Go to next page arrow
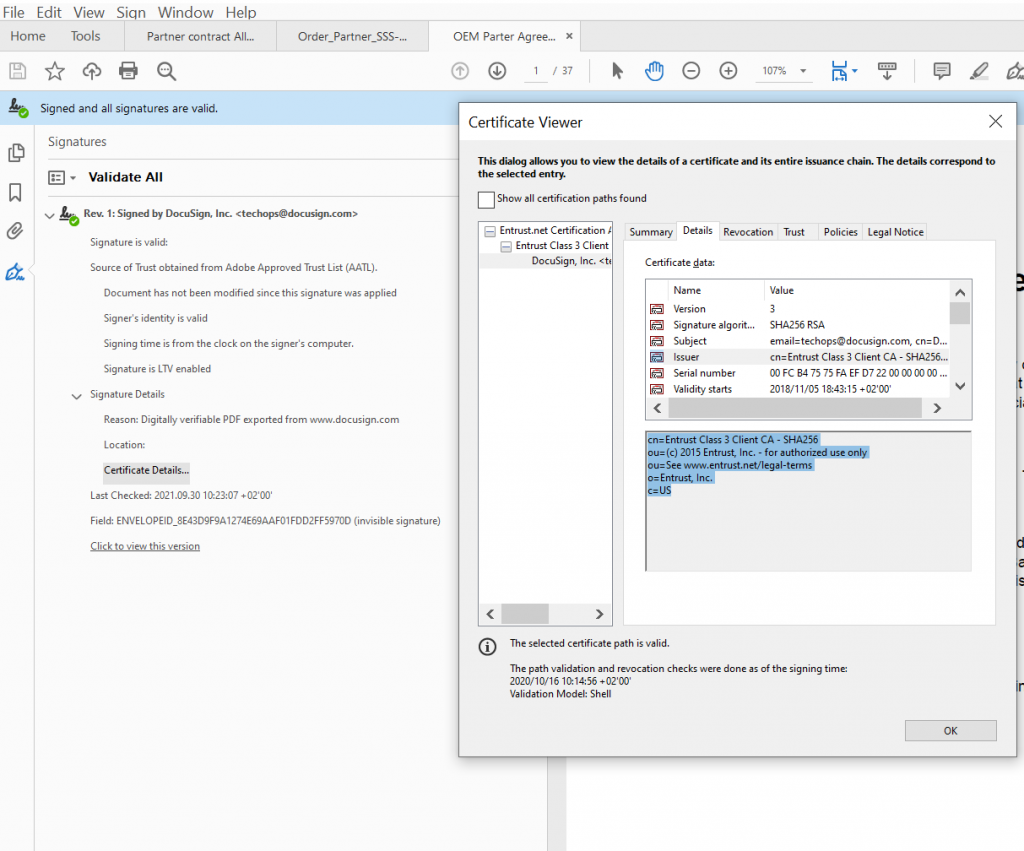This screenshot has height=851, width=1024. coord(497,71)
